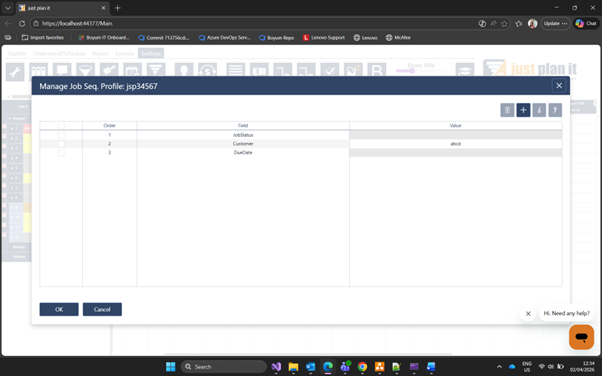Open File Explorer from the taskbar
This screenshot has width=602, height=376.
(x=293, y=367)
